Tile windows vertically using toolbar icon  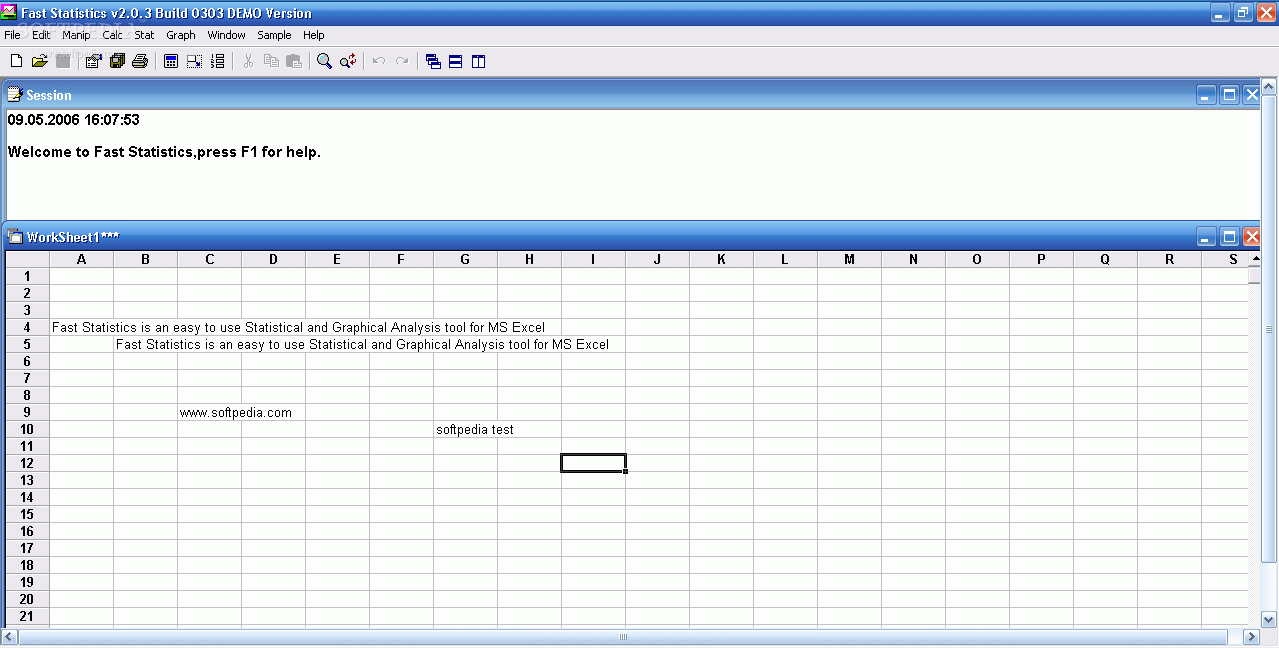pos(479,61)
